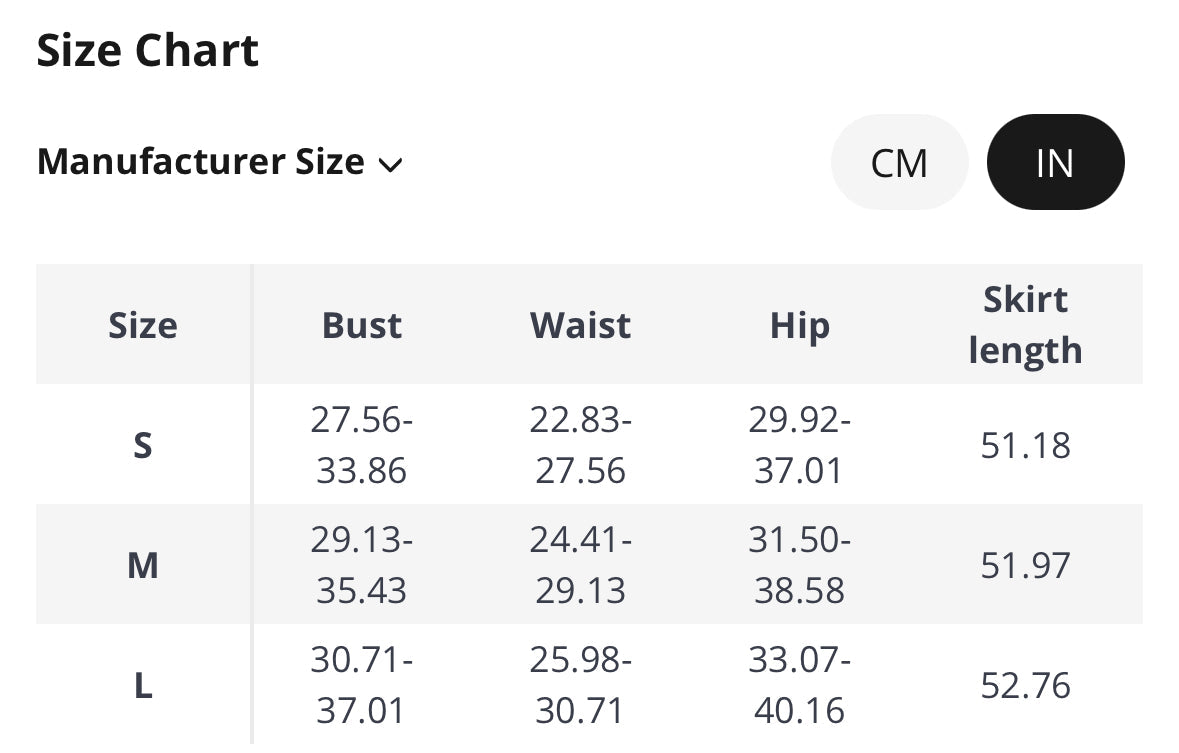The width and height of the screenshot is (1179, 753).
Task: Click the Size Chart heading
Action: 147,50
